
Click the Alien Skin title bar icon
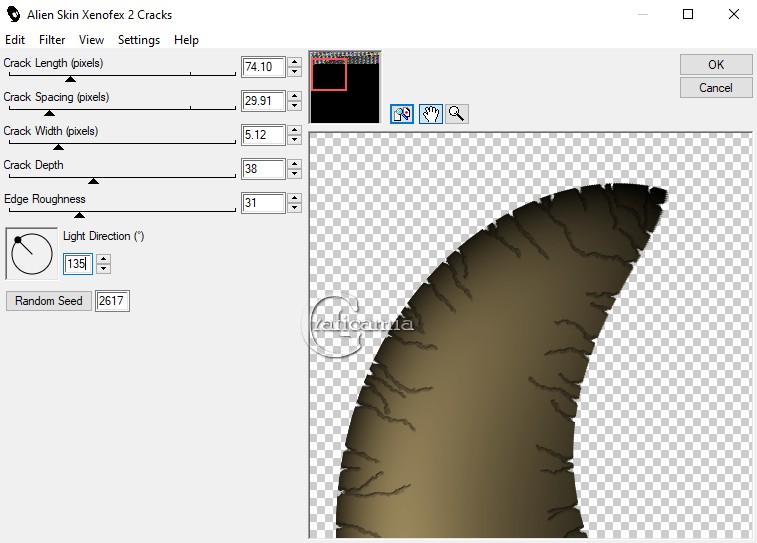14,14
